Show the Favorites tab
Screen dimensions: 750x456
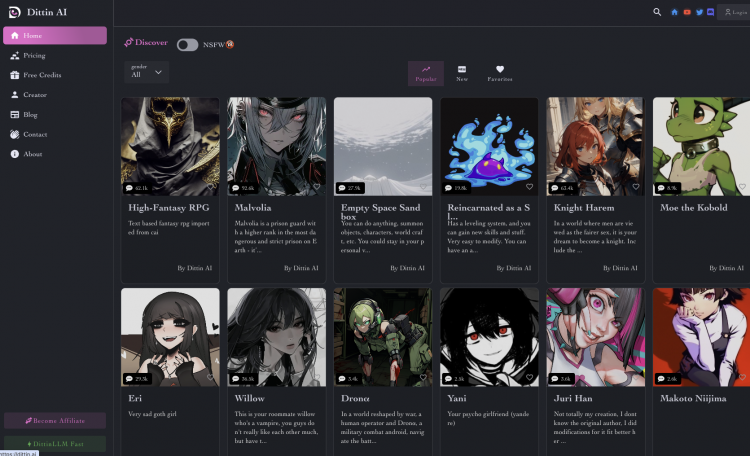(500, 73)
